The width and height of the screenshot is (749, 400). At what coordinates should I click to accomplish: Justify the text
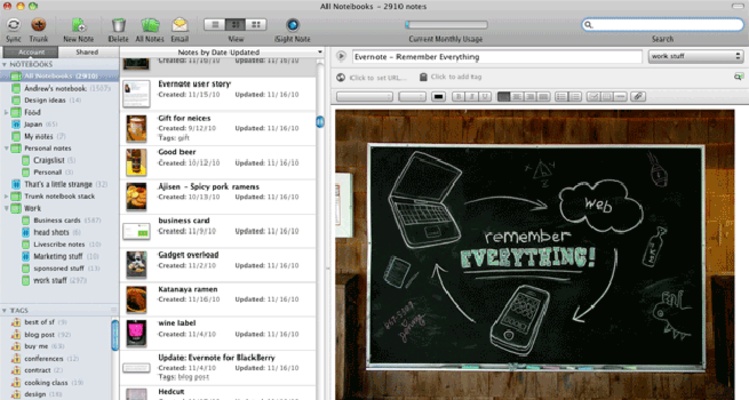tap(544, 97)
